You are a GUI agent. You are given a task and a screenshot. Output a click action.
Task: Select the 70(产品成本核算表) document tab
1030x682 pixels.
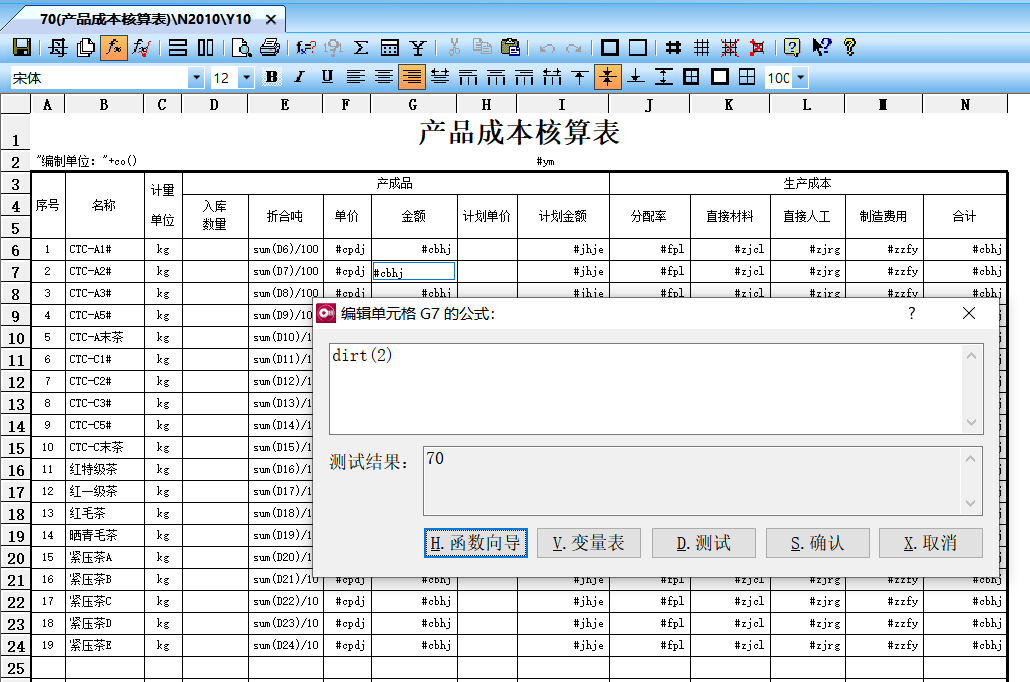145,18
